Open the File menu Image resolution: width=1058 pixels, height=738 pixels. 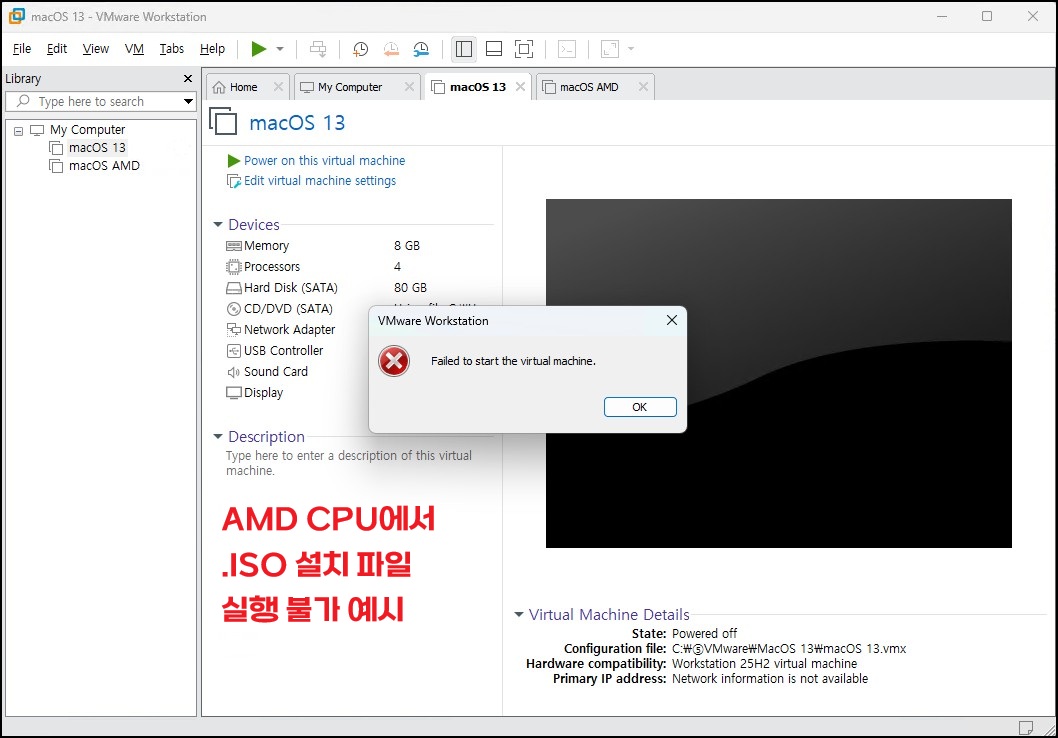22,49
